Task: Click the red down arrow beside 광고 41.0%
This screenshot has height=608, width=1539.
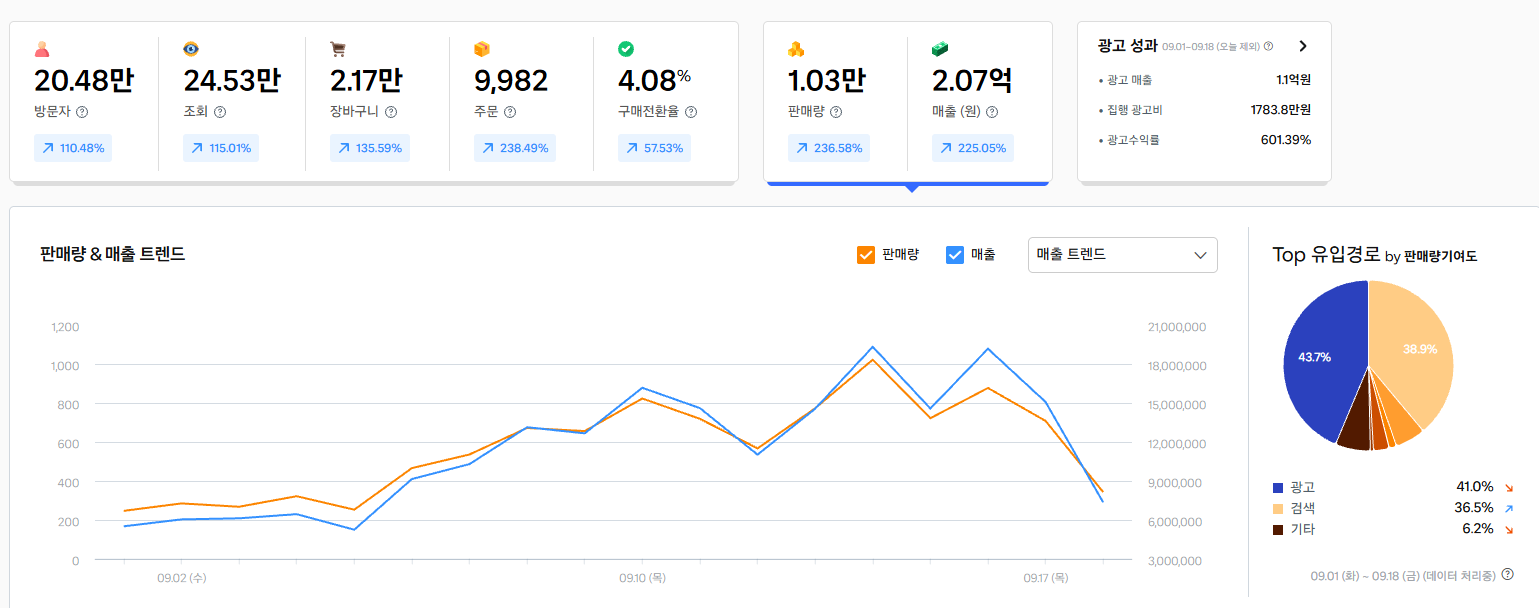Action: pos(1508,488)
